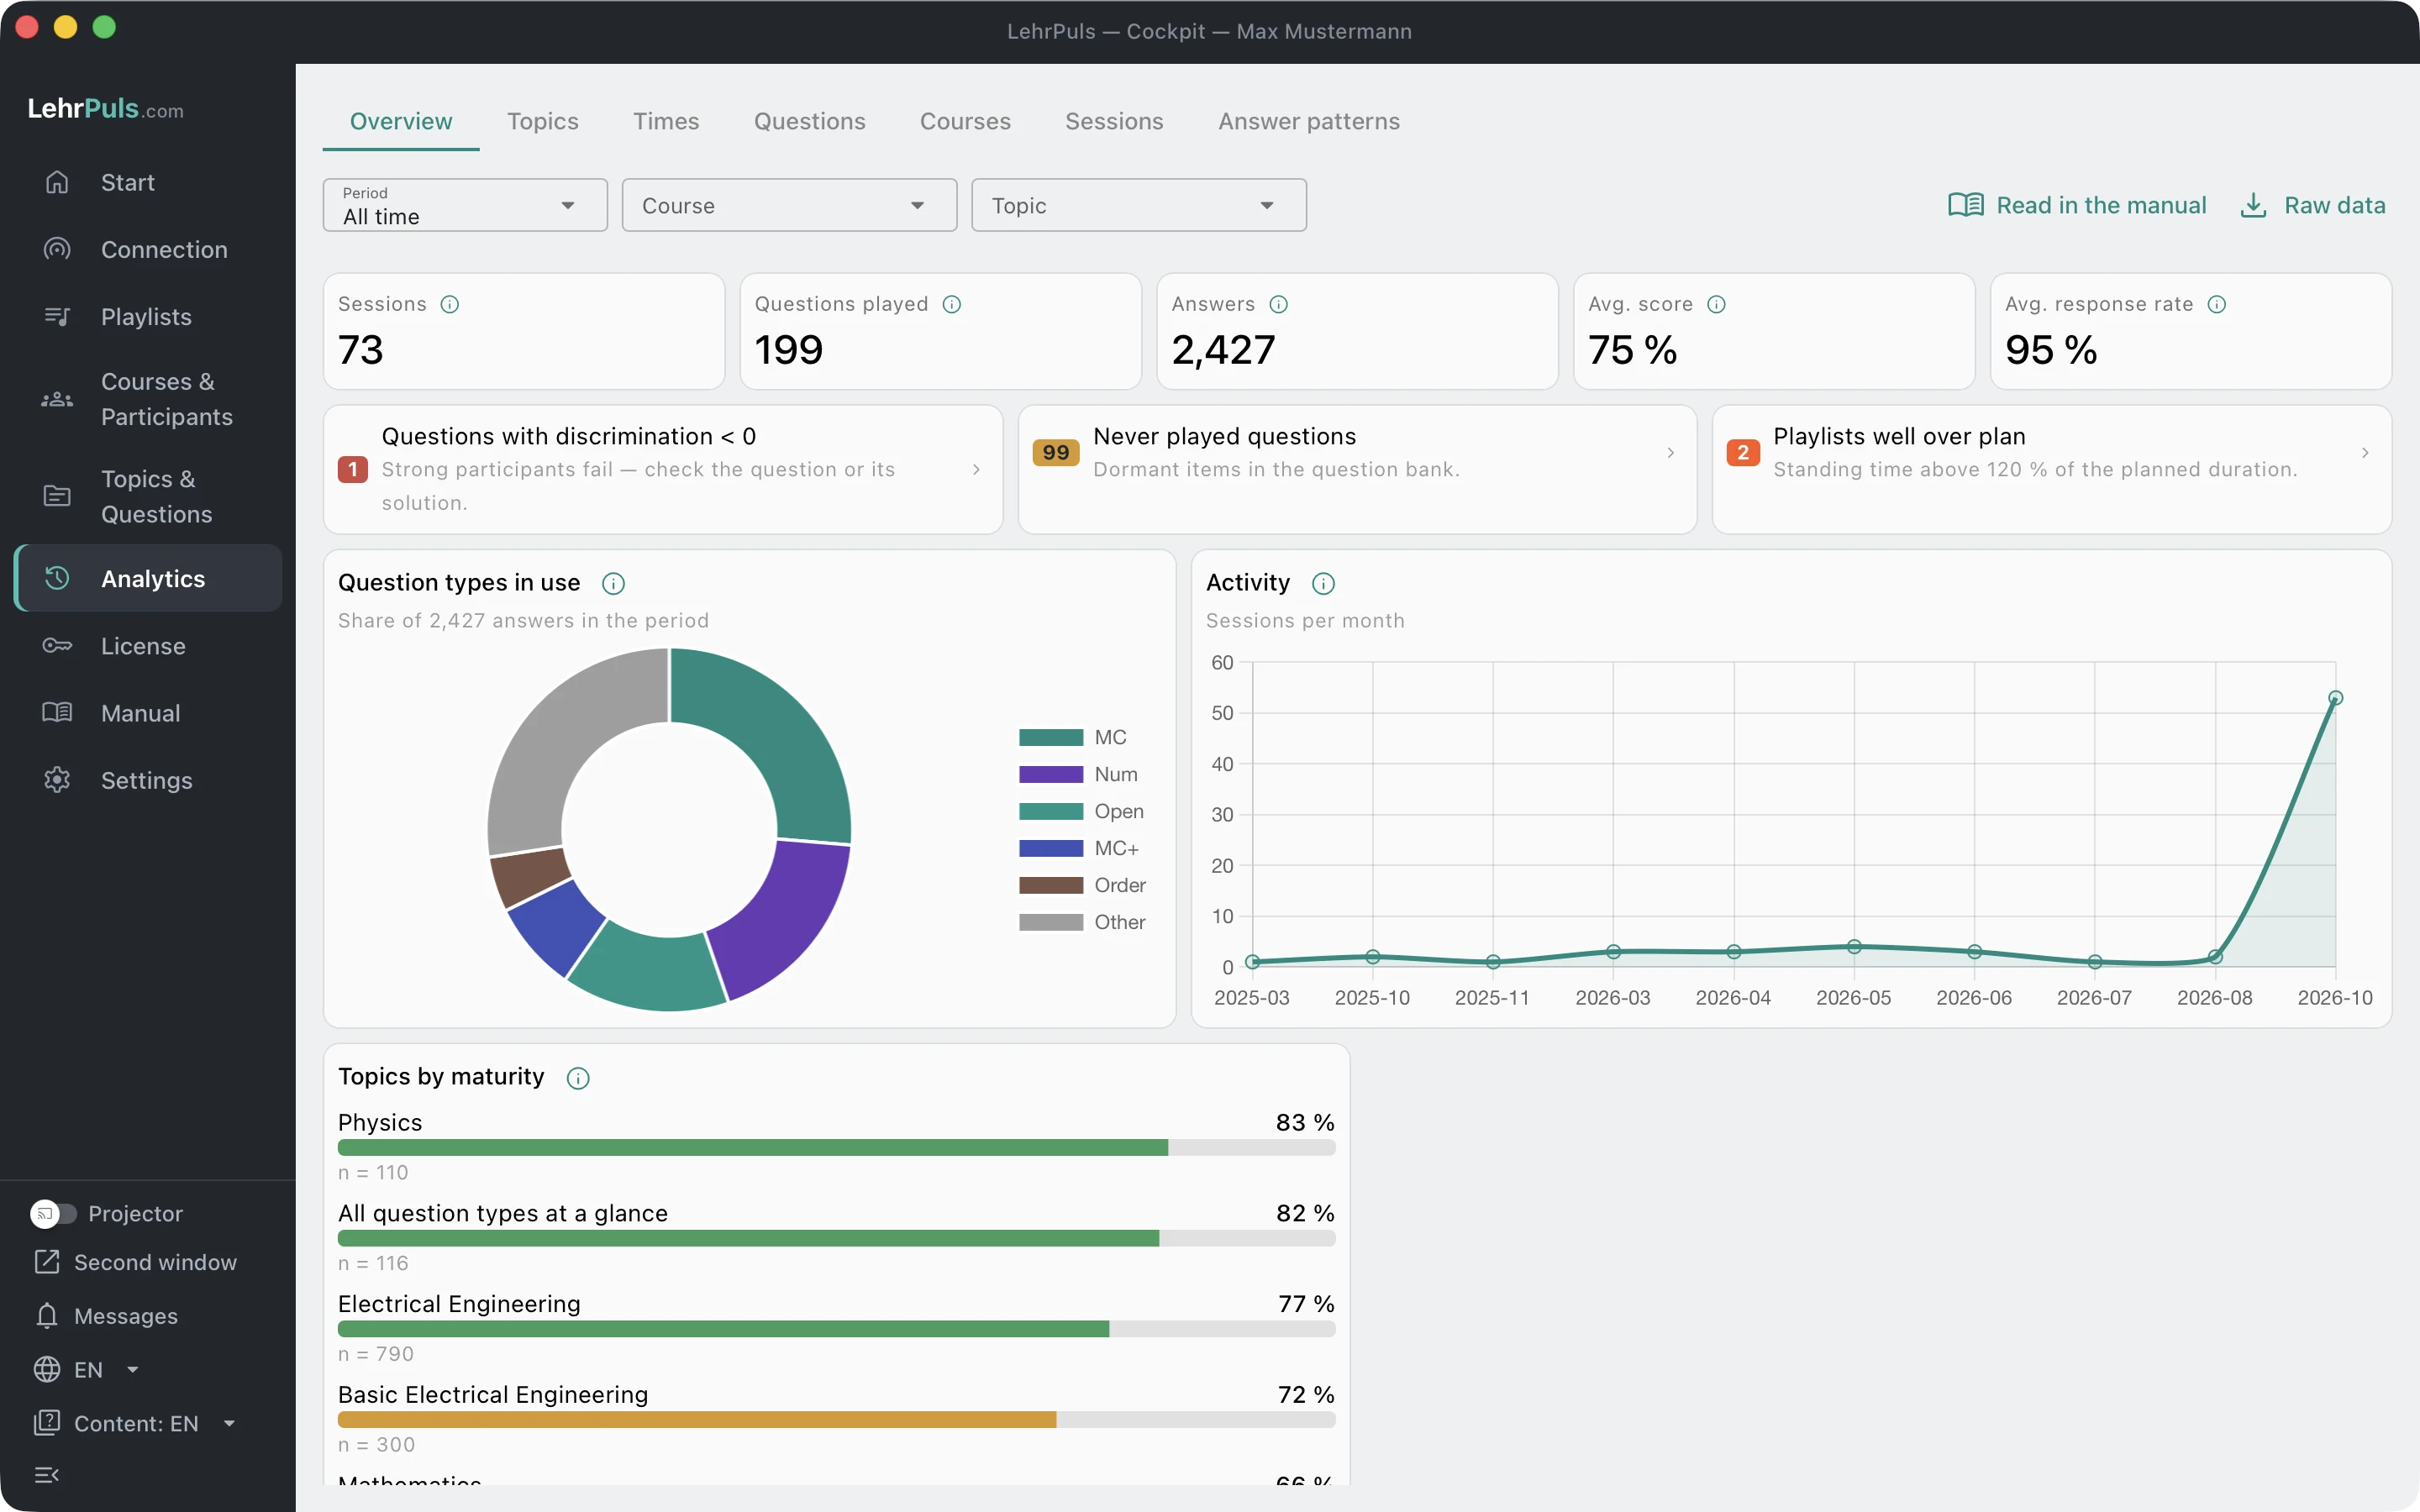Open the EN language dropdown
The height and width of the screenshot is (1512, 2420).
(87, 1369)
